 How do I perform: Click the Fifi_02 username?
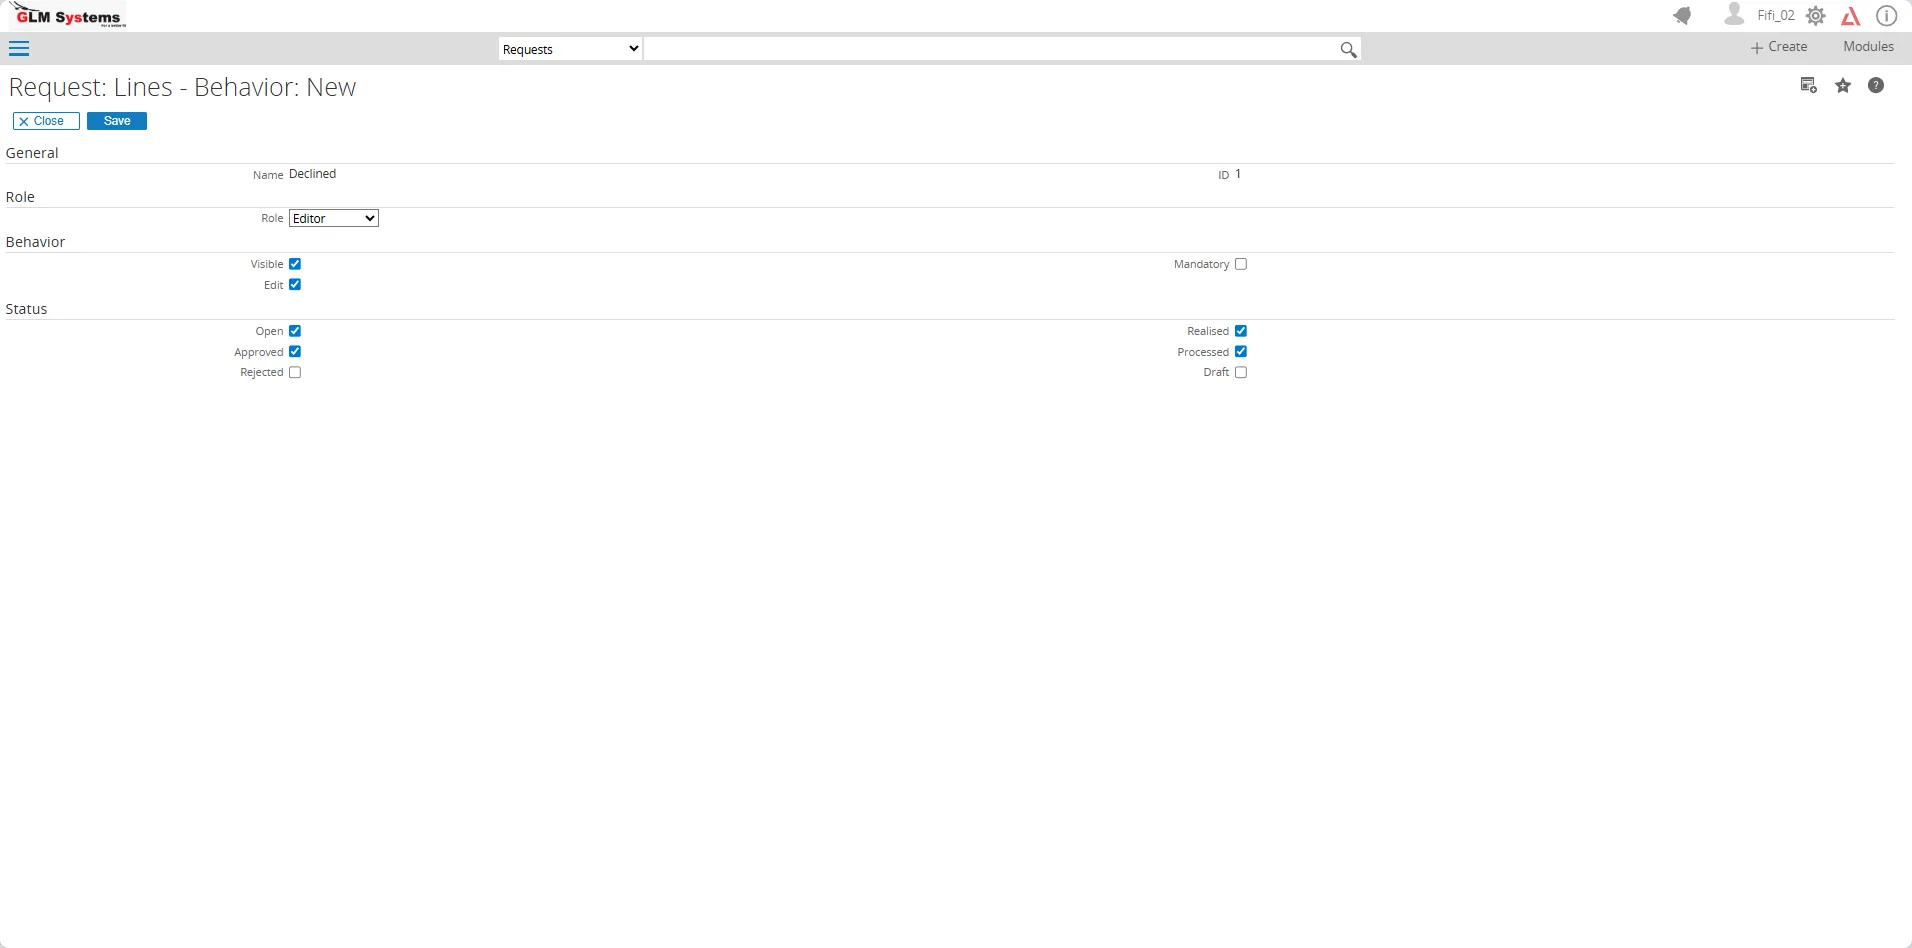tap(1776, 15)
